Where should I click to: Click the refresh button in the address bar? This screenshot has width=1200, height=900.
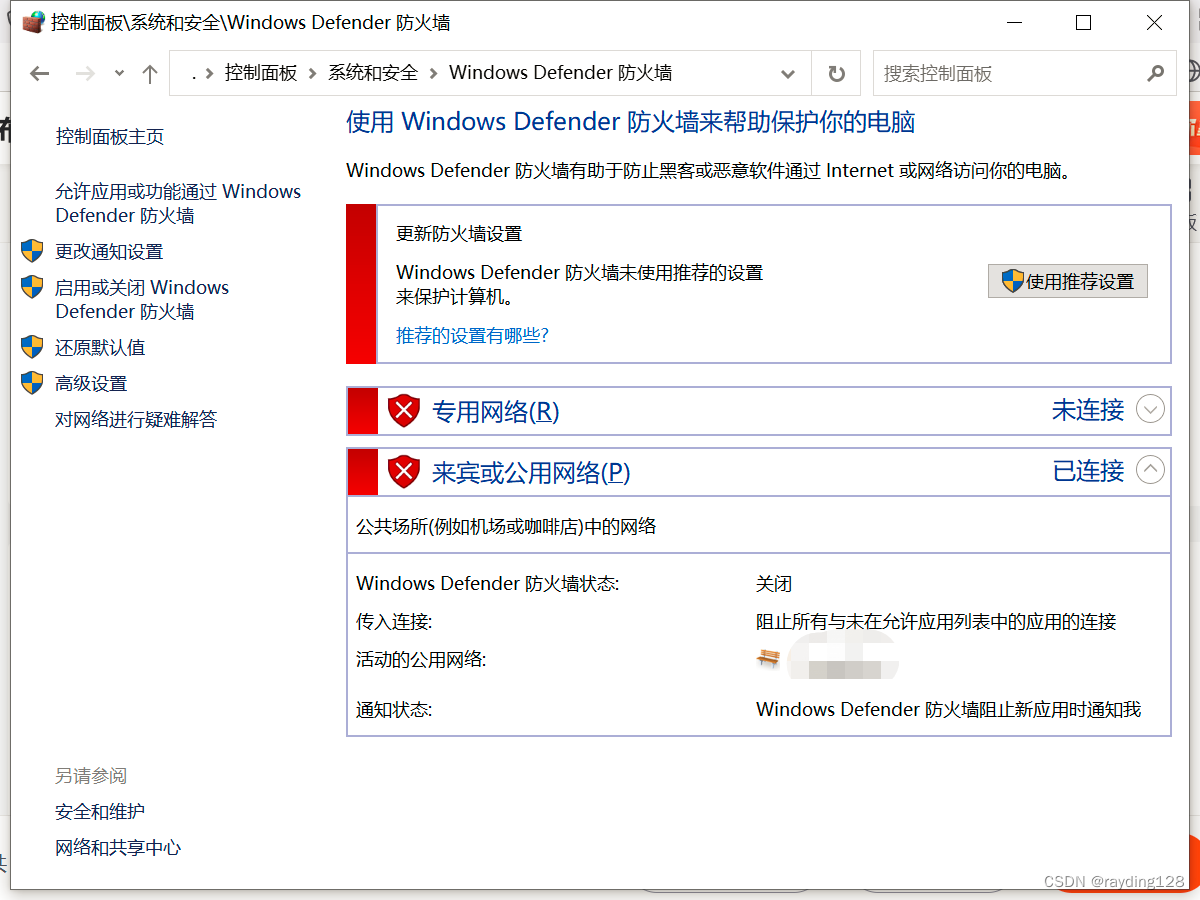click(x=836, y=73)
